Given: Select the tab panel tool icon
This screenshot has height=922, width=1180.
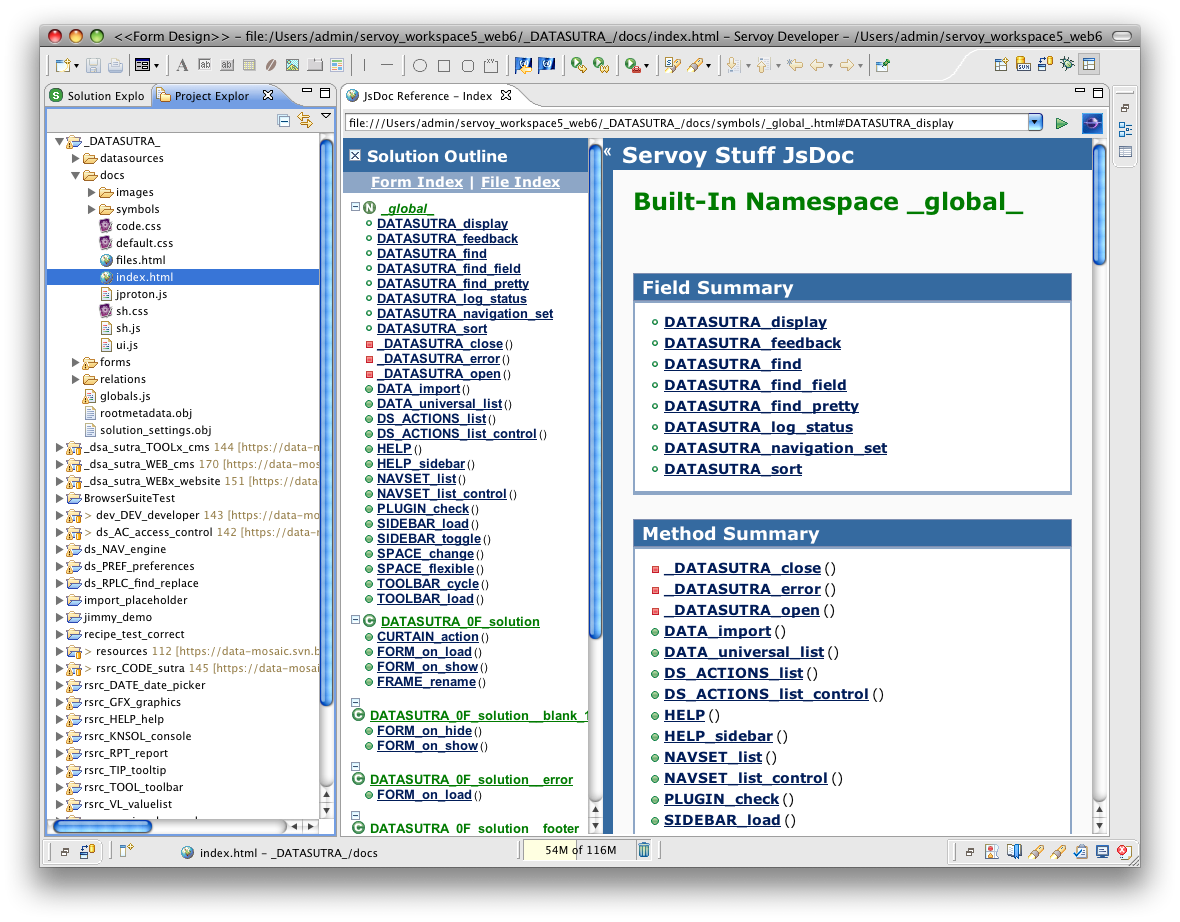Looking at the screenshot, I should point(315,65).
